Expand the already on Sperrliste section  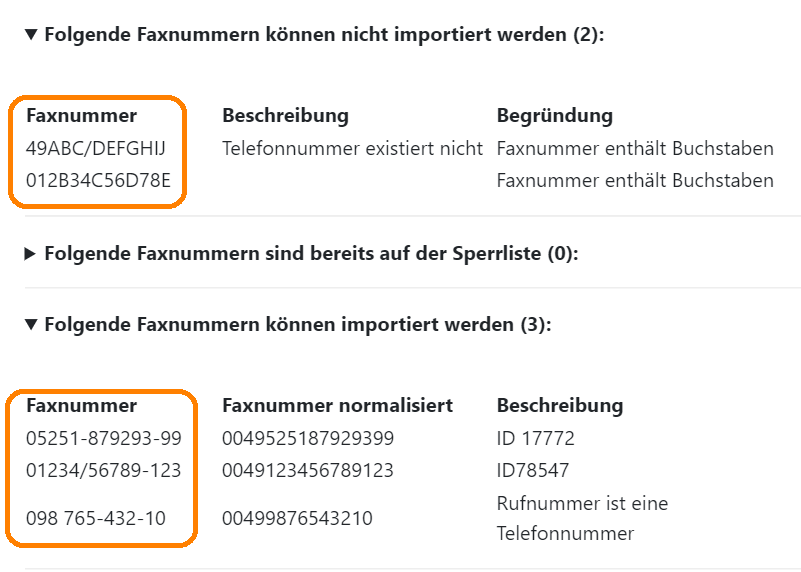tap(30, 254)
